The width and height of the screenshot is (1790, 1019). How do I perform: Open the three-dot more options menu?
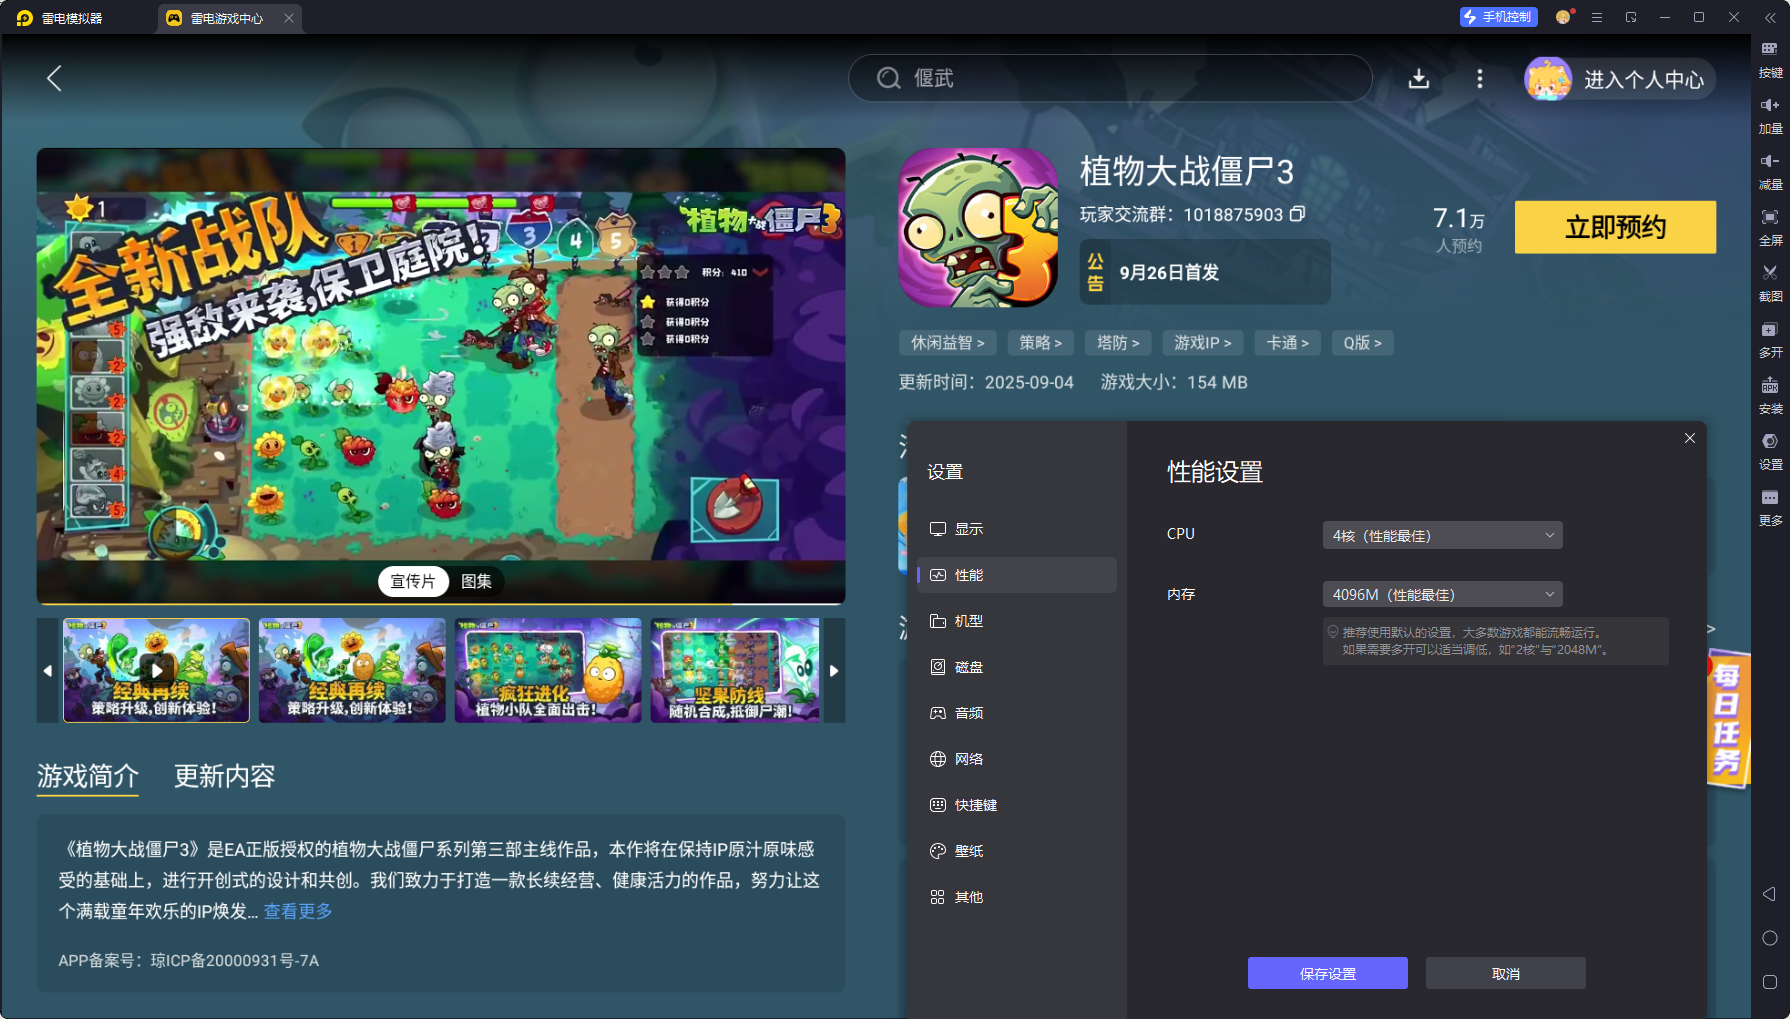click(x=1480, y=79)
